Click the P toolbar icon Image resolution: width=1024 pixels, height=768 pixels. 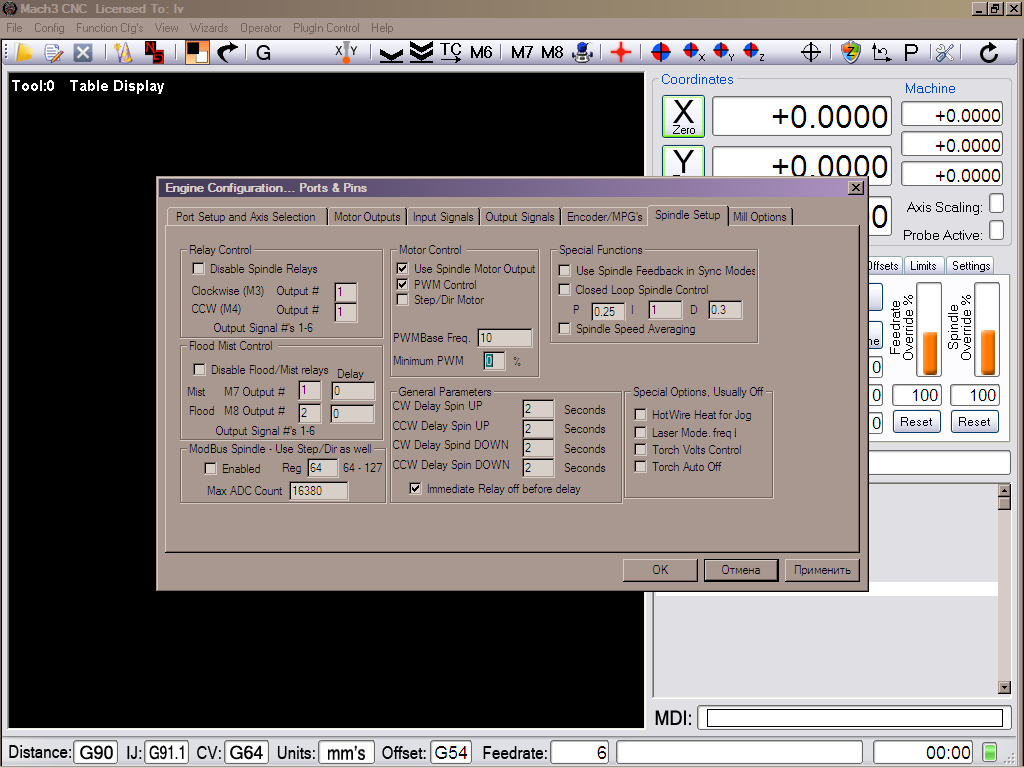click(x=911, y=52)
